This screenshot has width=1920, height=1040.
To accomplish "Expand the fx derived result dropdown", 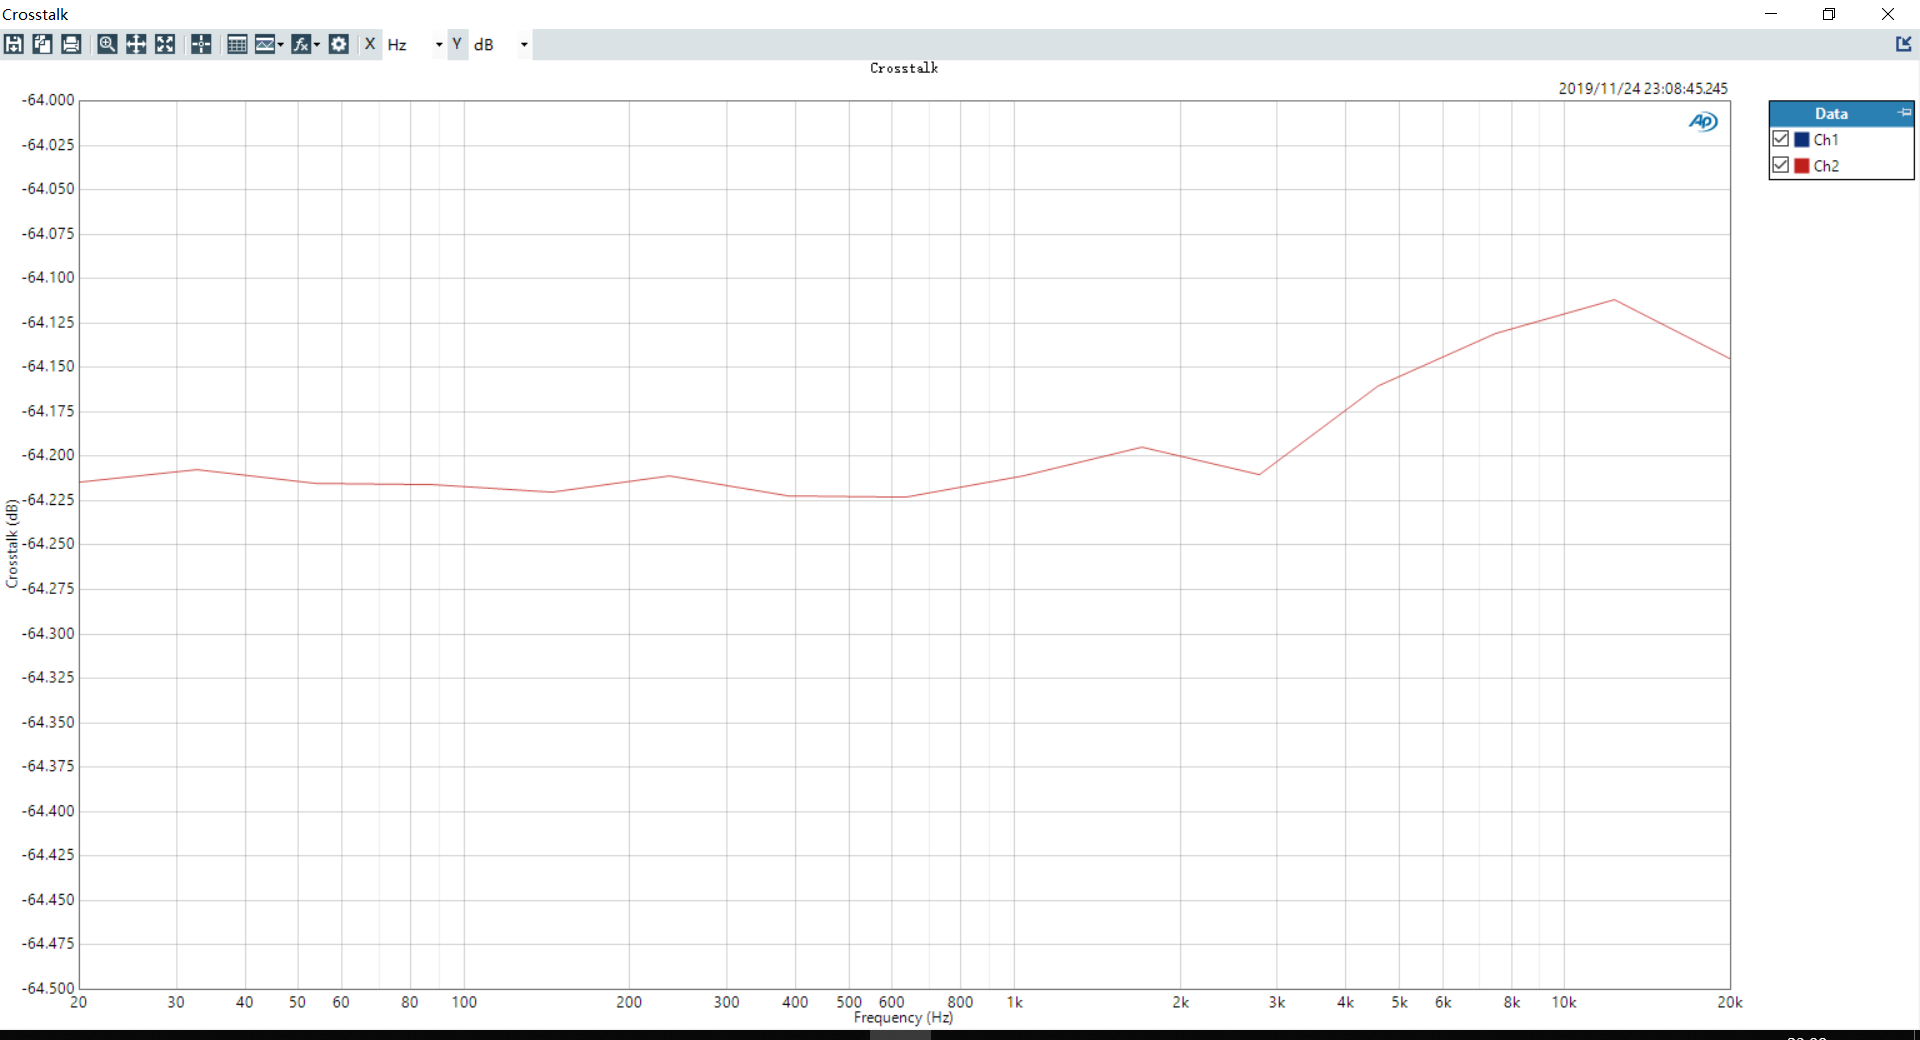I will click(x=317, y=45).
